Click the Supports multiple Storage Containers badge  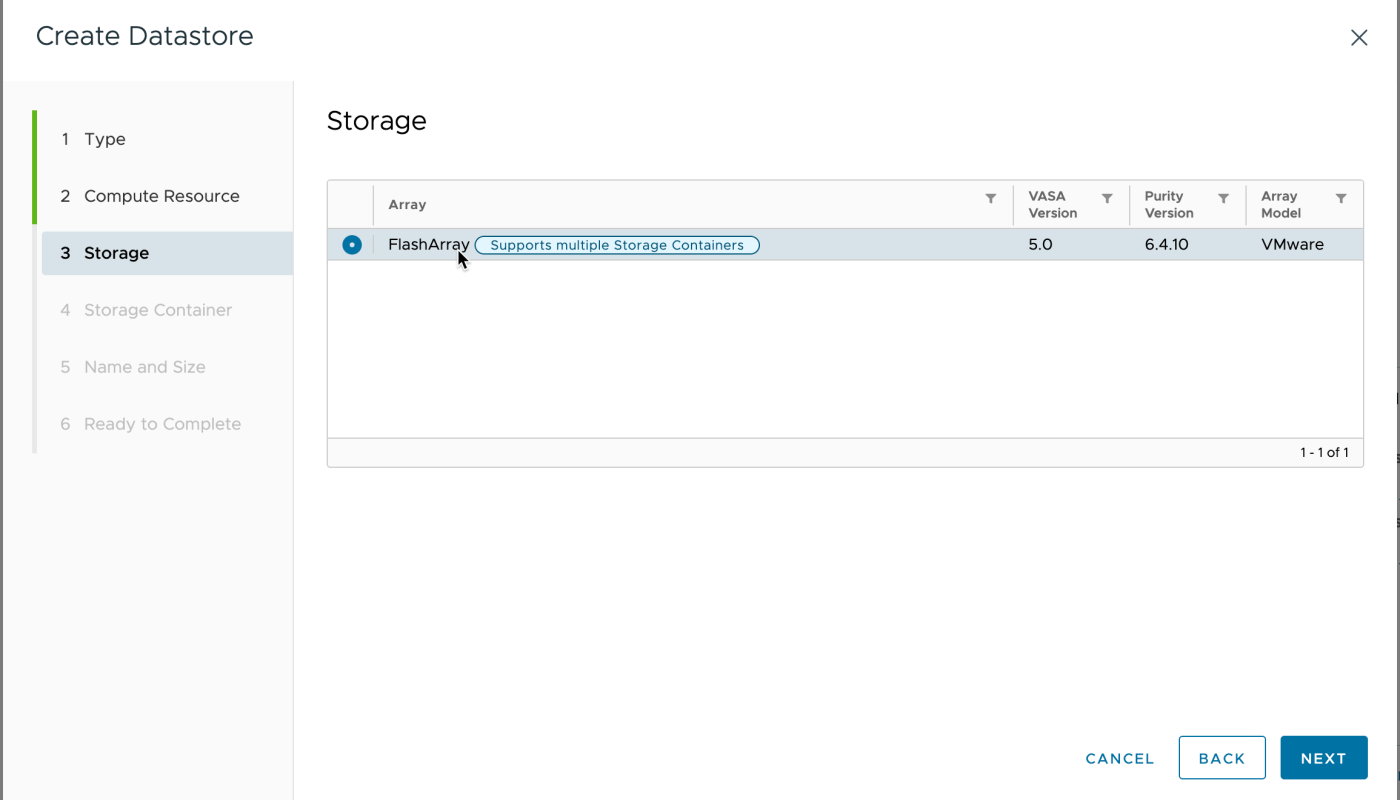pyautogui.click(x=616, y=245)
